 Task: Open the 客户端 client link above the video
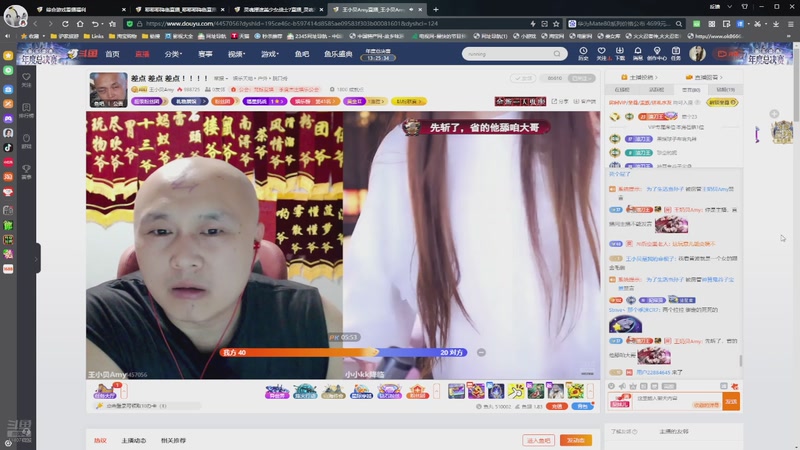(585, 102)
